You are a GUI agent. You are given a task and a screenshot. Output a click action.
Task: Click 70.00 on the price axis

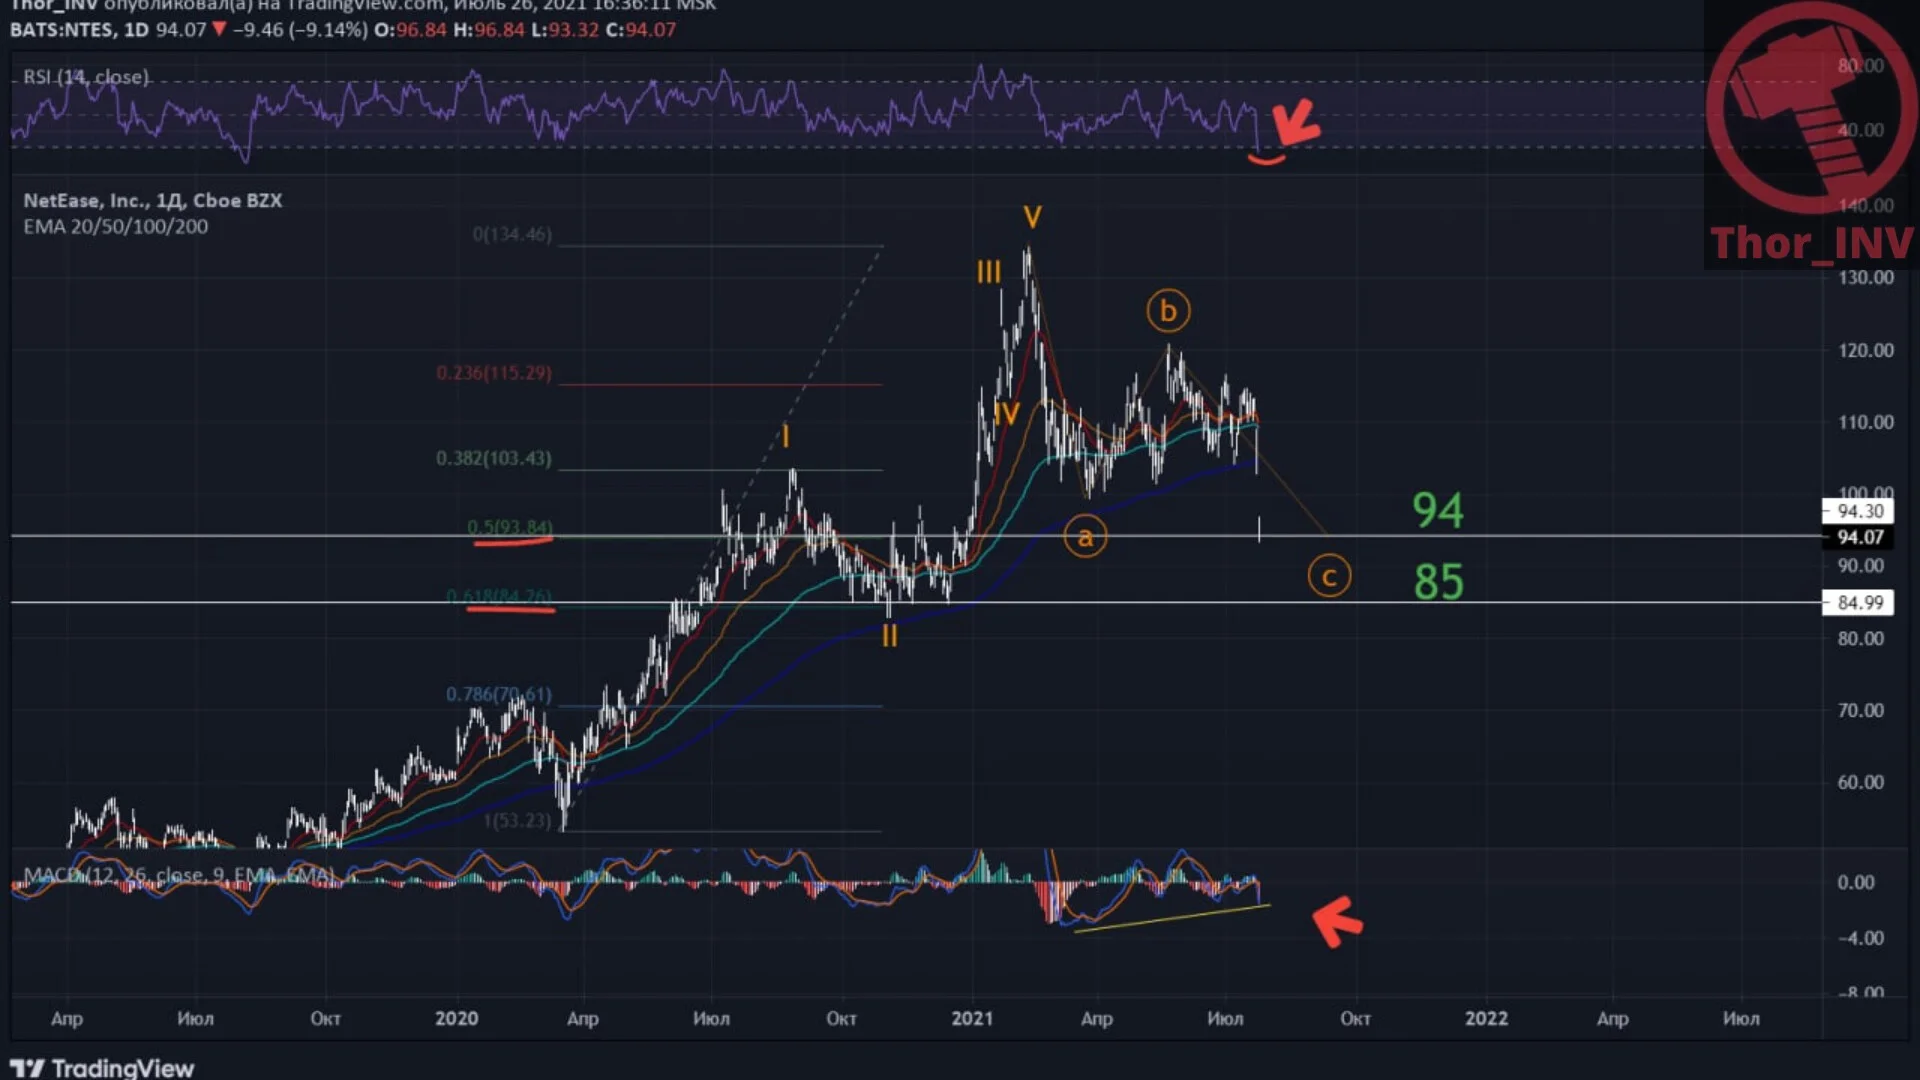(x=1860, y=710)
